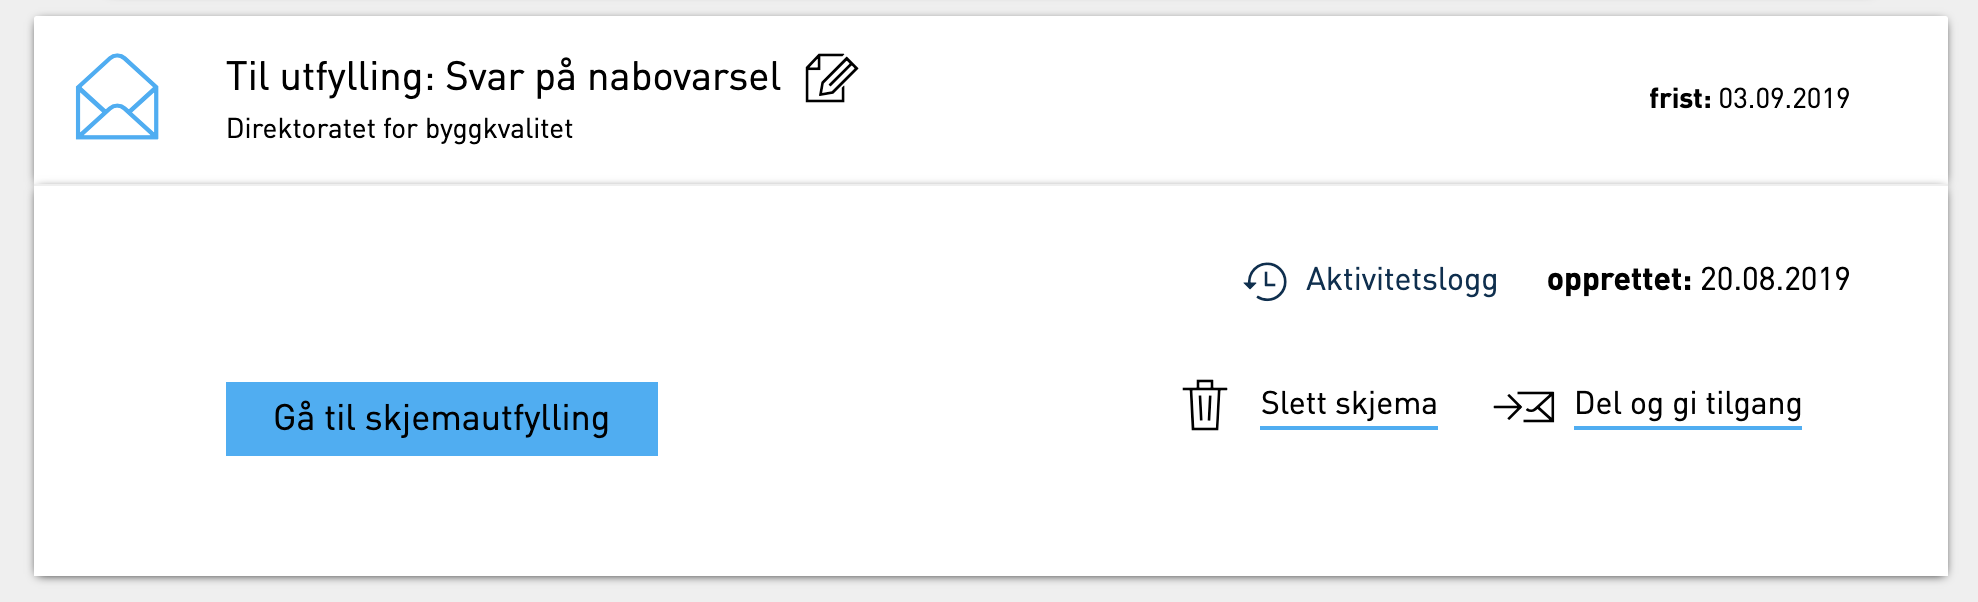Collapse the message via its header row

(1200, 98)
